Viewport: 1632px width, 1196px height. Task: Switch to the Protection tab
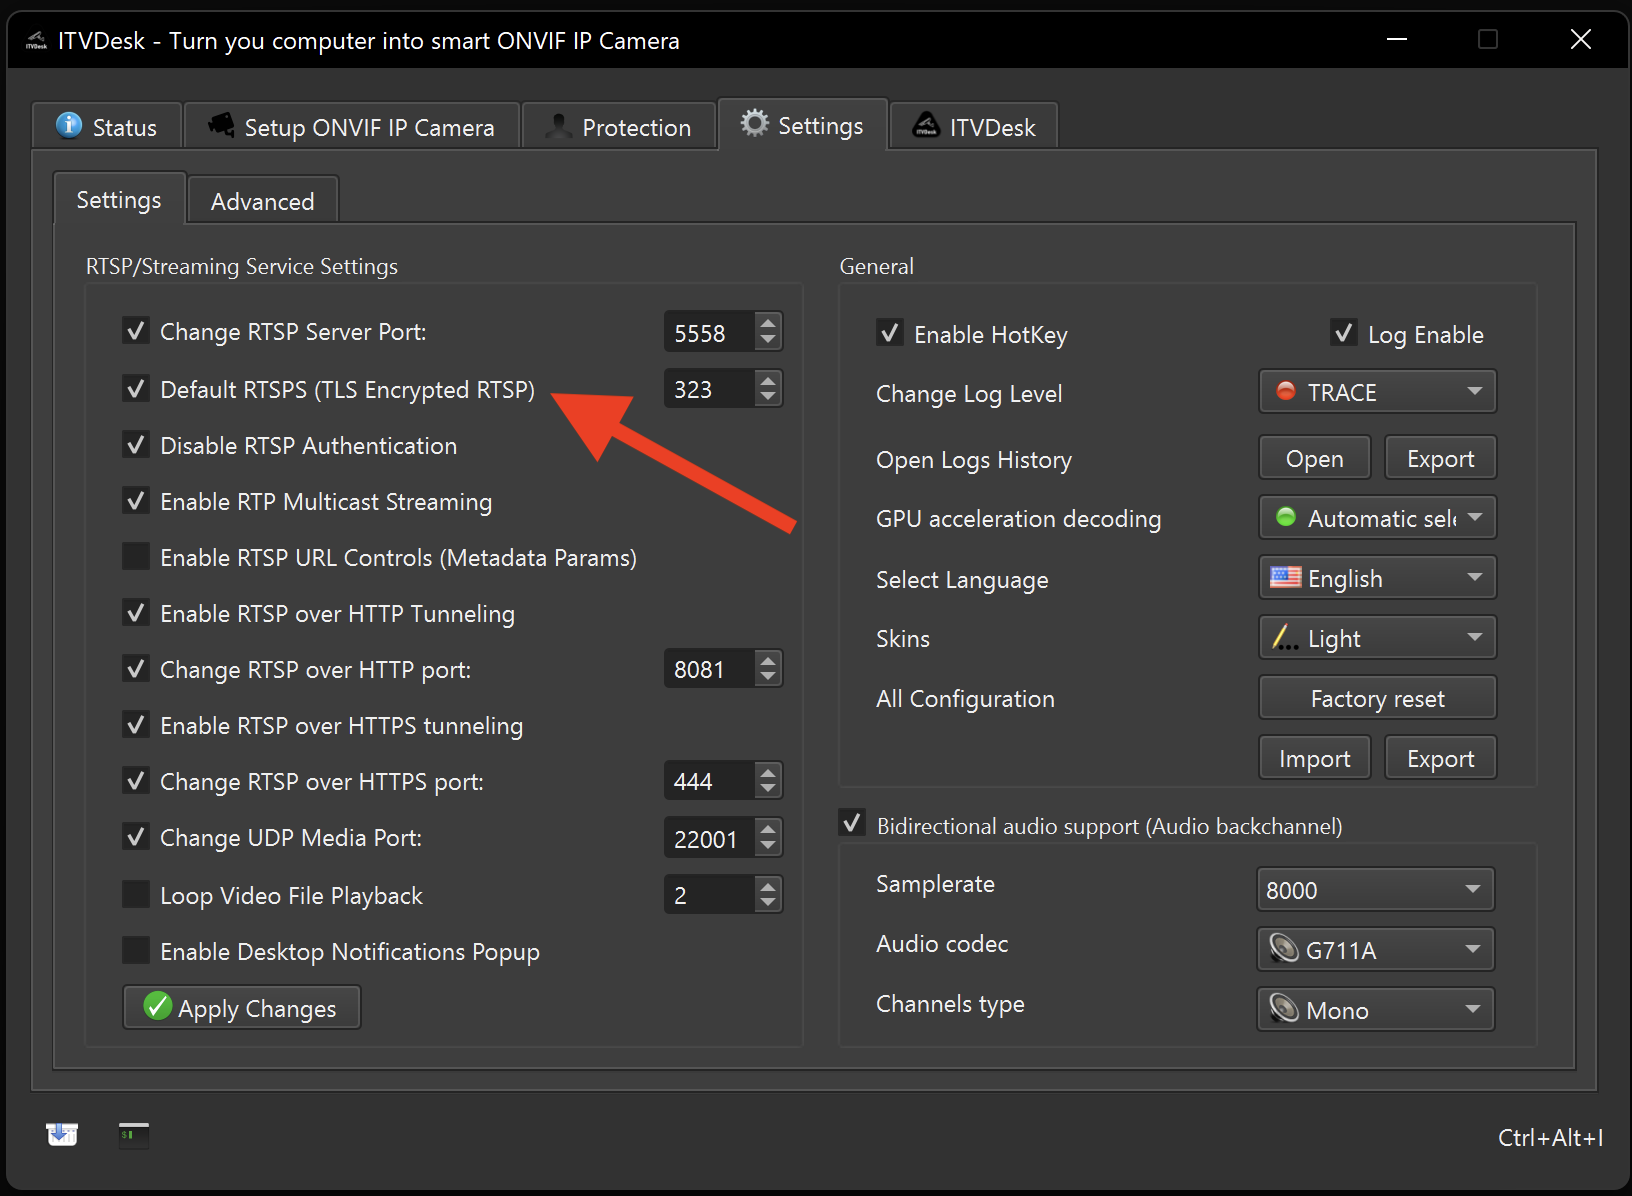(x=620, y=127)
